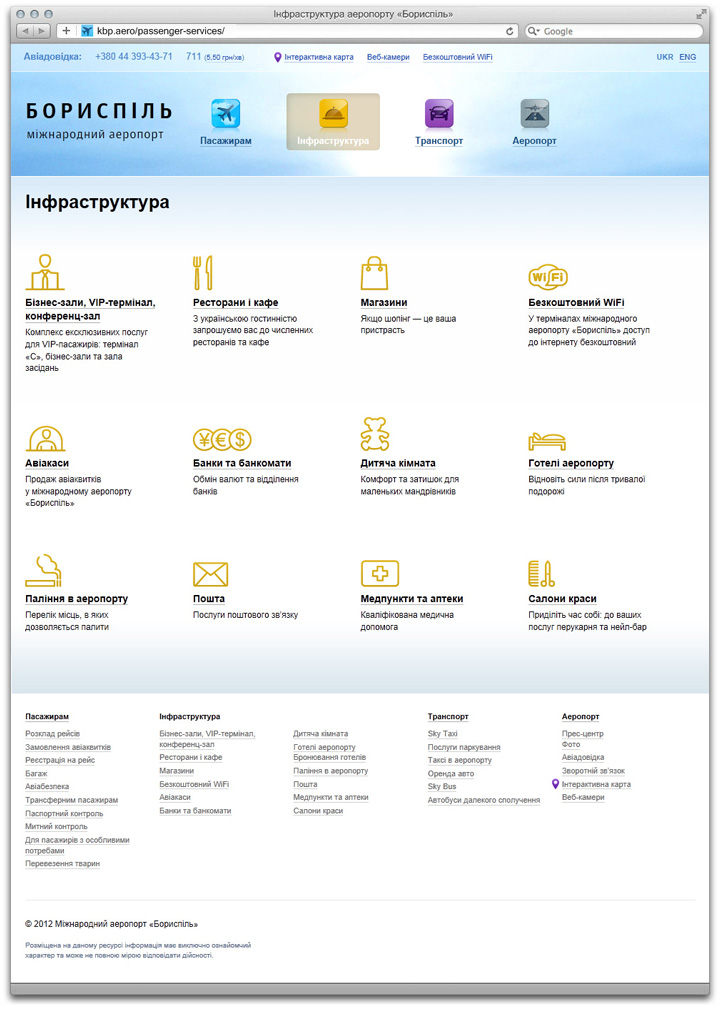The height and width of the screenshot is (1010, 720).
Task: Click the currency coins Банки icon
Action: pos(222,440)
